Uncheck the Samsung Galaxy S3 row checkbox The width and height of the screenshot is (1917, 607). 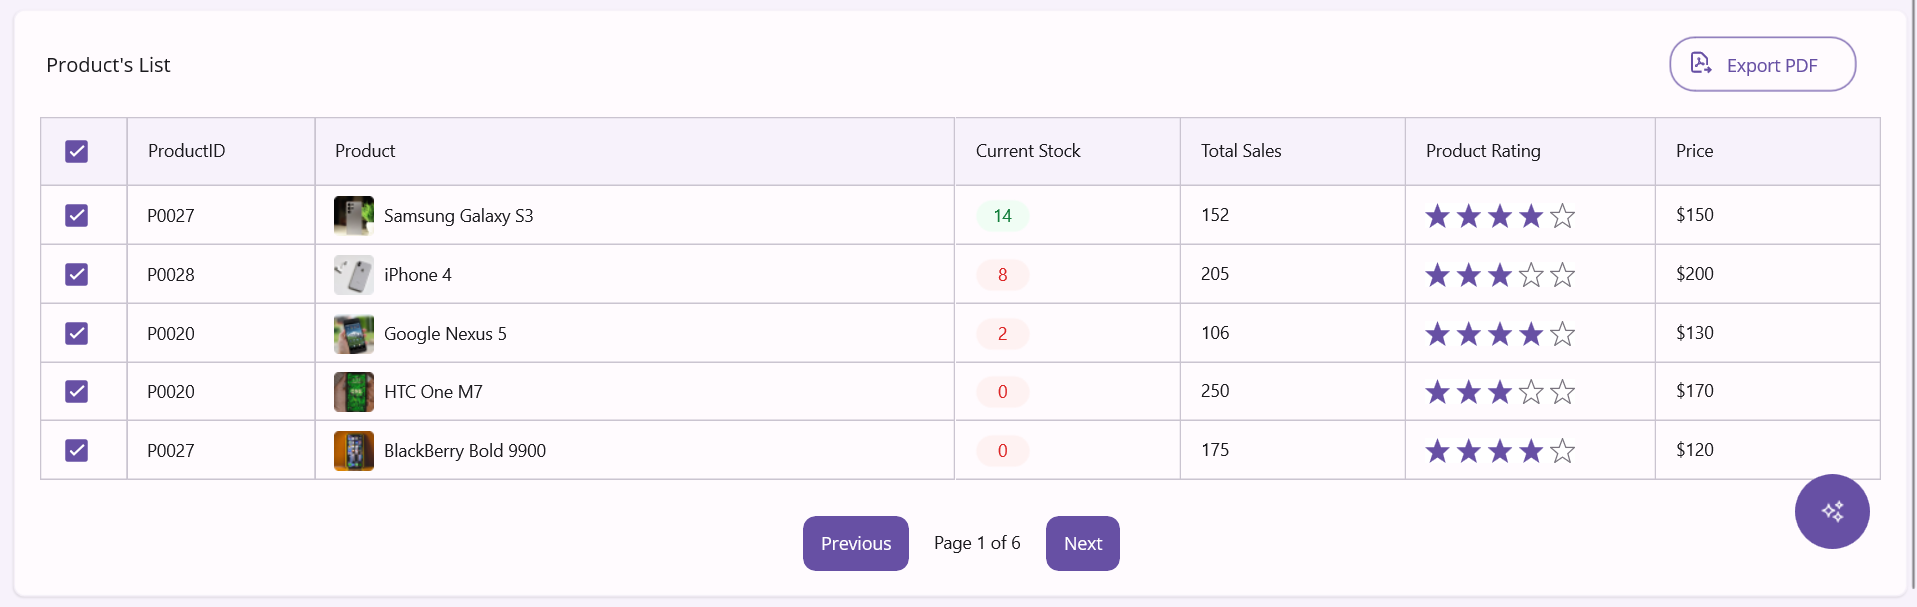[x=77, y=216]
